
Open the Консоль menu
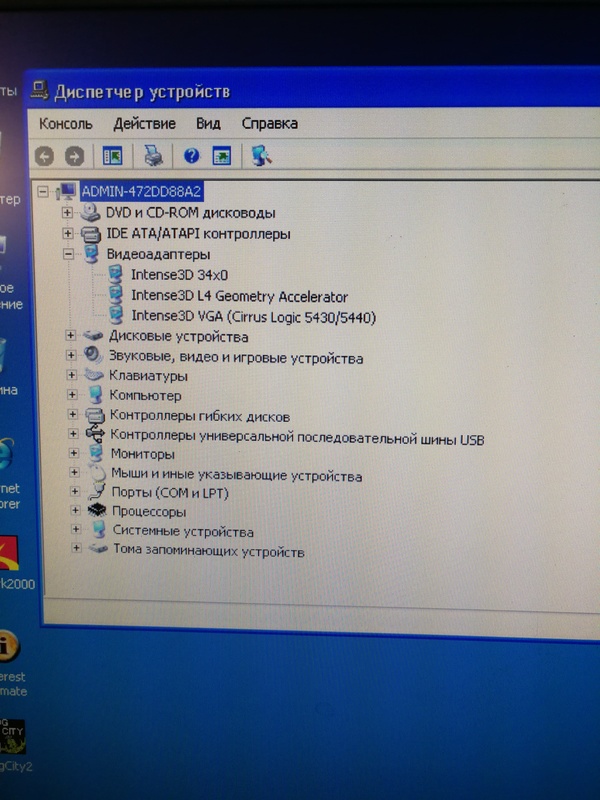pyautogui.click(x=65, y=123)
